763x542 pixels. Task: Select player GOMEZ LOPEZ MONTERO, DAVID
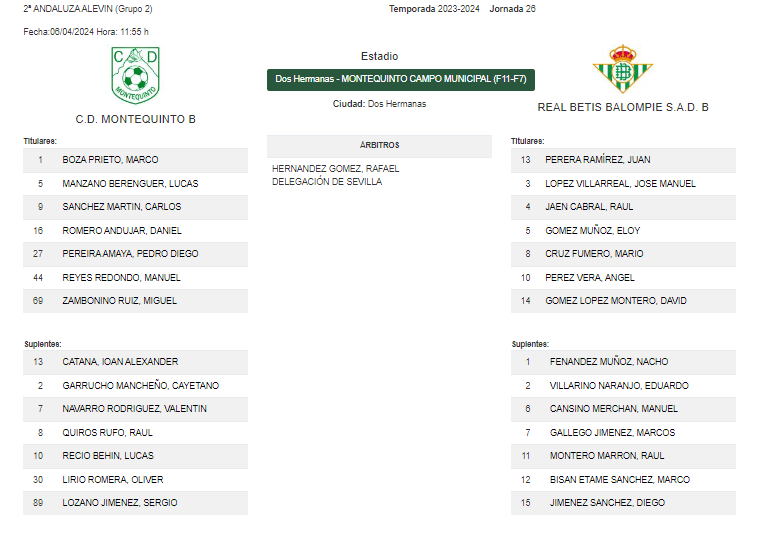point(623,301)
